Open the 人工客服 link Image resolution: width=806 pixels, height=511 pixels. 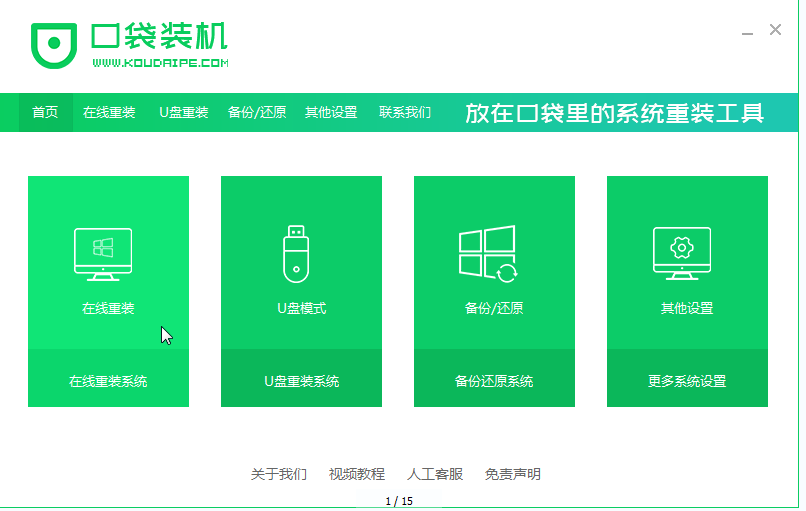(x=435, y=474)
